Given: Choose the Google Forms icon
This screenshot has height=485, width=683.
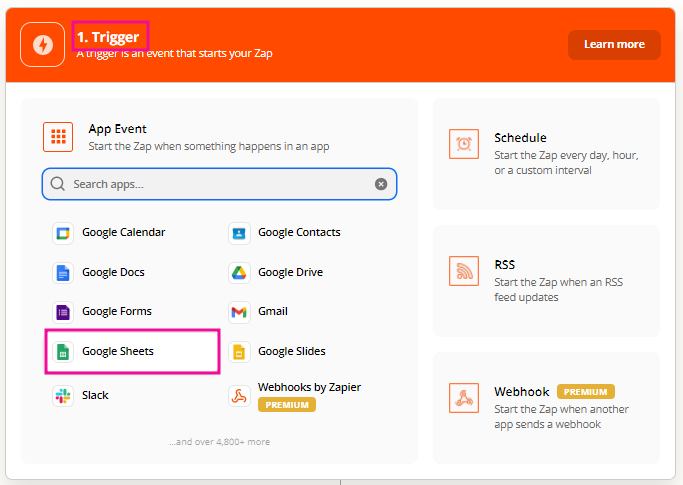Looking at the screenshot, I should click(63, 312).
